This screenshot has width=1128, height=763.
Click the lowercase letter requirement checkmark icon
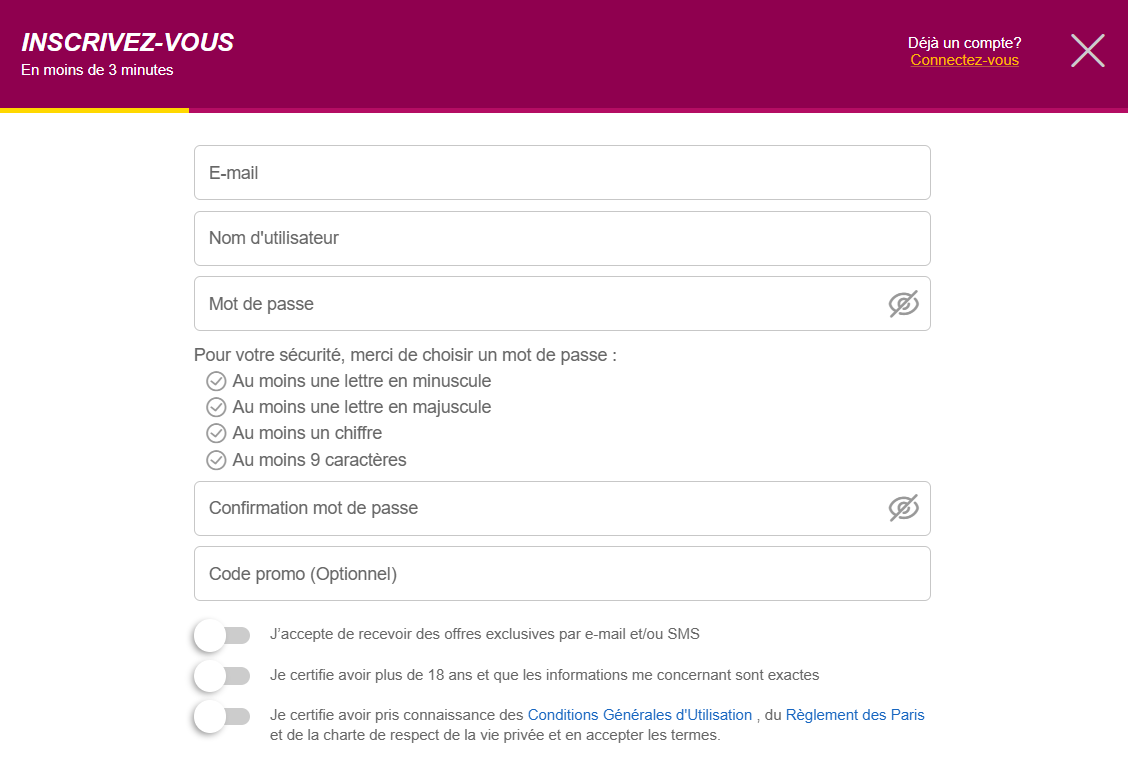(x=216, y=380)
